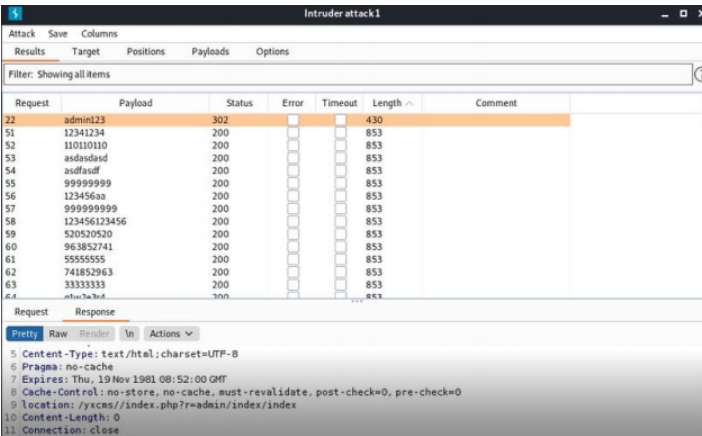
Task: Click the Length column sort arrow
Action: coord(409,103)
